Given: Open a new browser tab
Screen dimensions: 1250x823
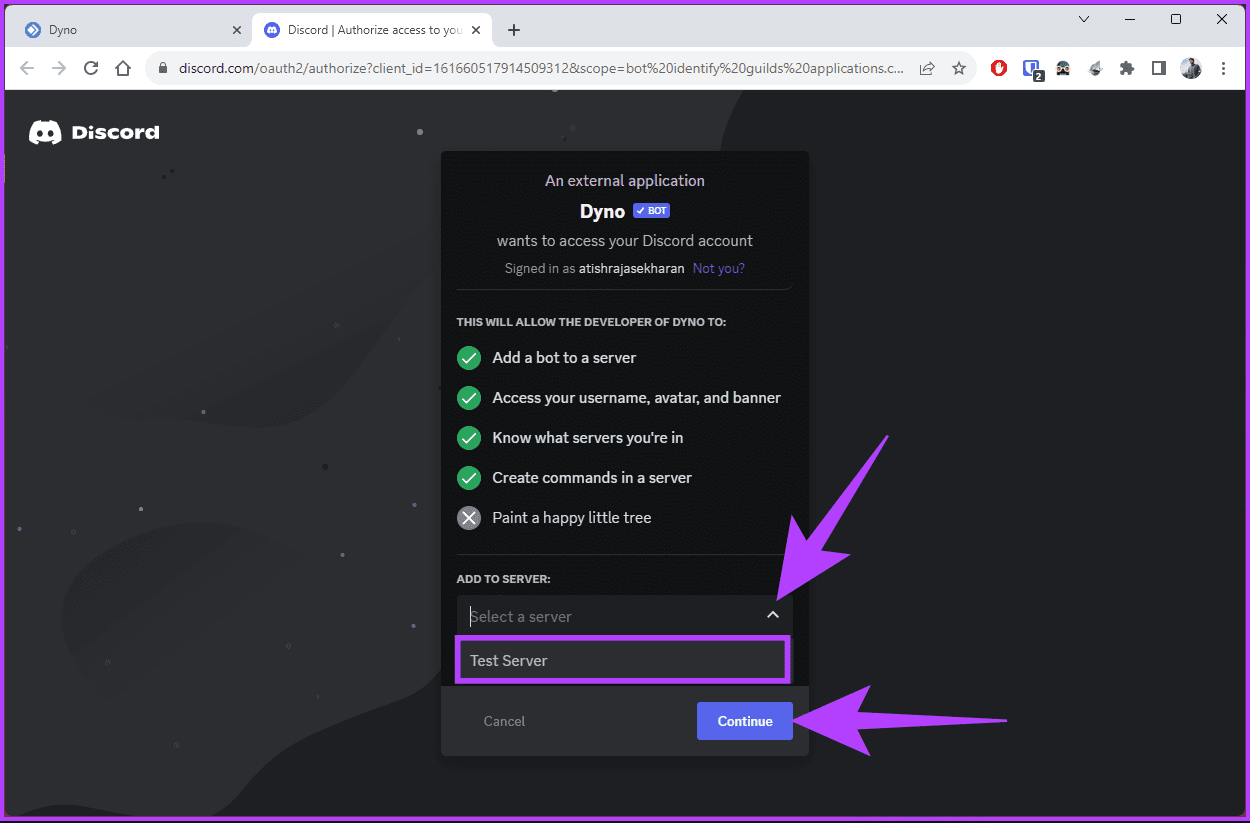Looking at the screenshot, I should click(514, 30).
